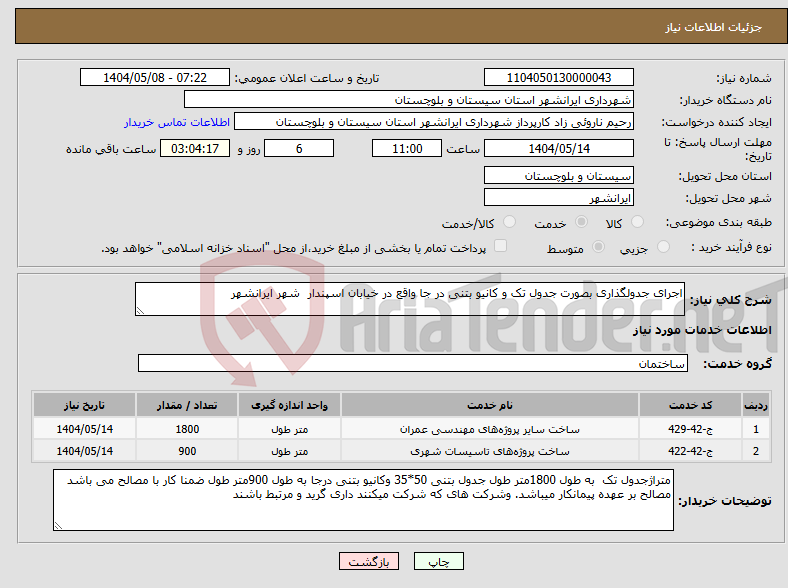Click the unit cell متر طول in row 1
This screenshot has height=588, width=788.
pos(289,429)
